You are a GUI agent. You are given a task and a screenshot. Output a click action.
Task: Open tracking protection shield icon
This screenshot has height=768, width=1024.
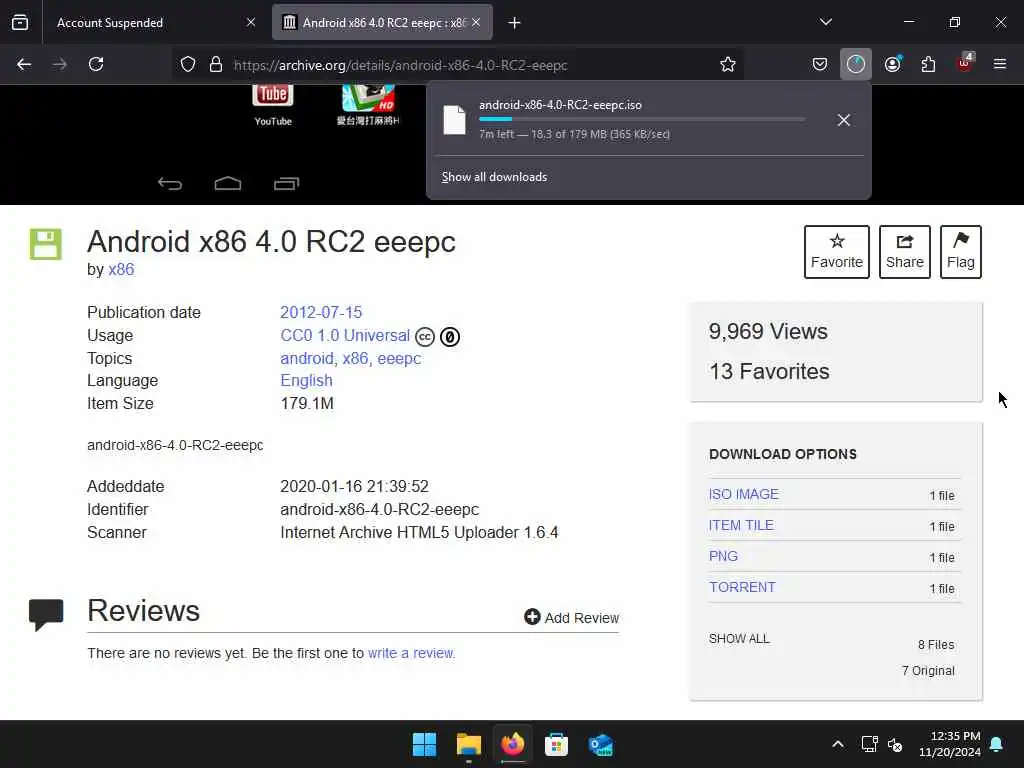[188, 64]
